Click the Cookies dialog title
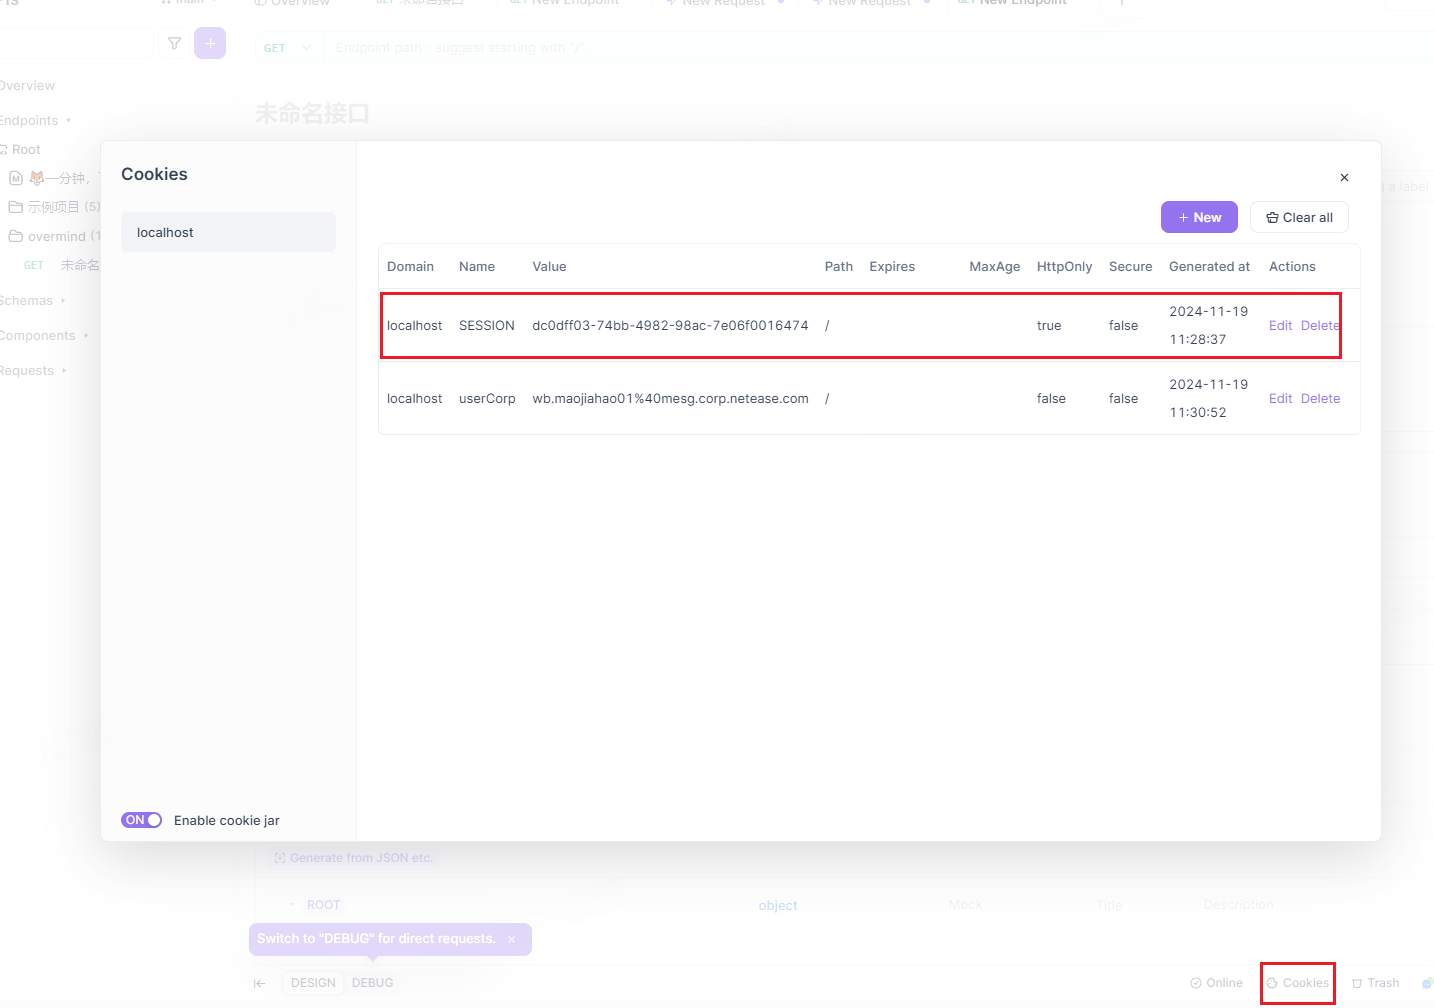This screenshot has height=1008, width=1434. [154, 174]
